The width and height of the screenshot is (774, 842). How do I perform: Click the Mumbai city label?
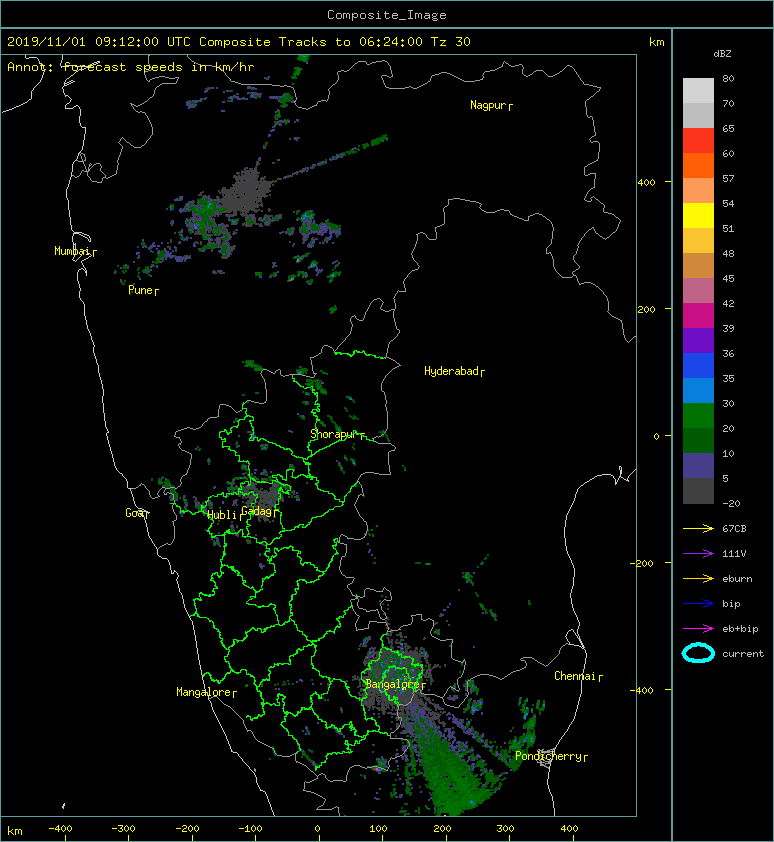75,251
